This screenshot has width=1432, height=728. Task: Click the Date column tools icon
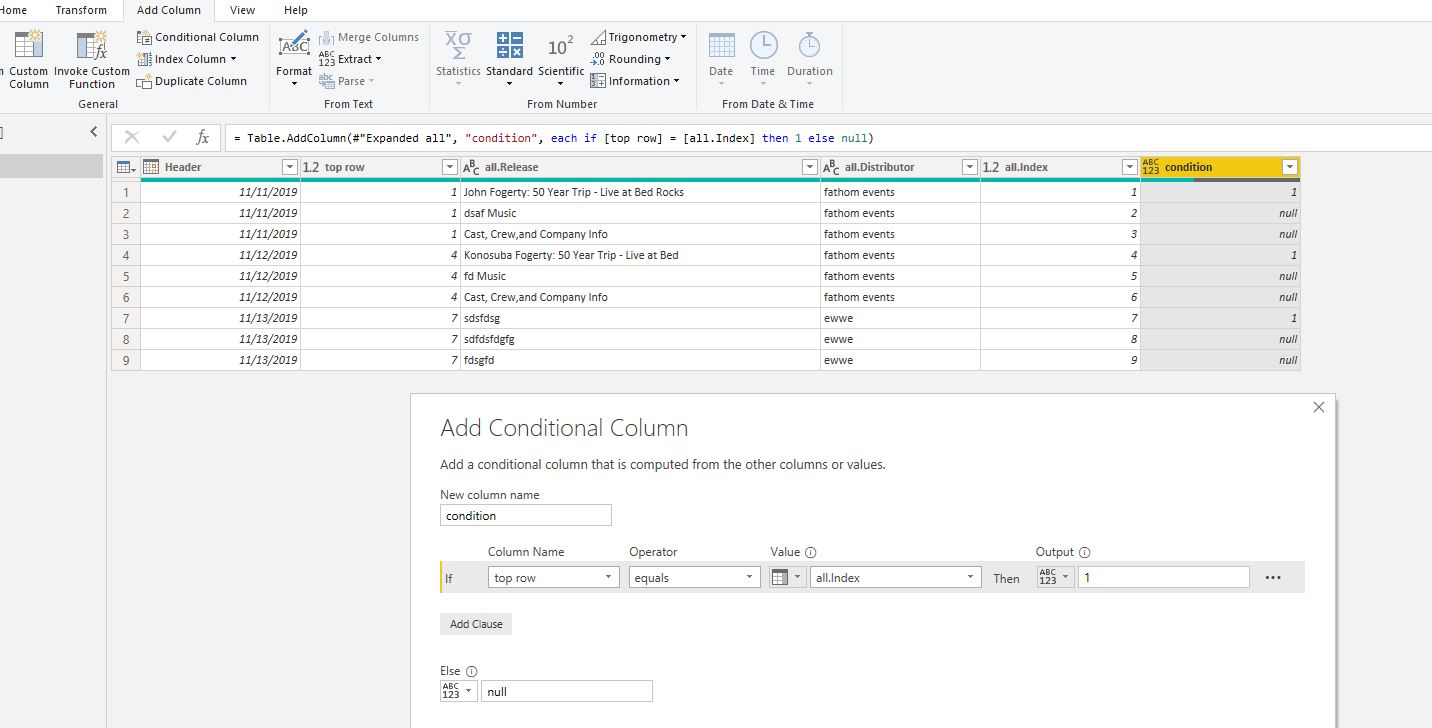pos(721,45)
